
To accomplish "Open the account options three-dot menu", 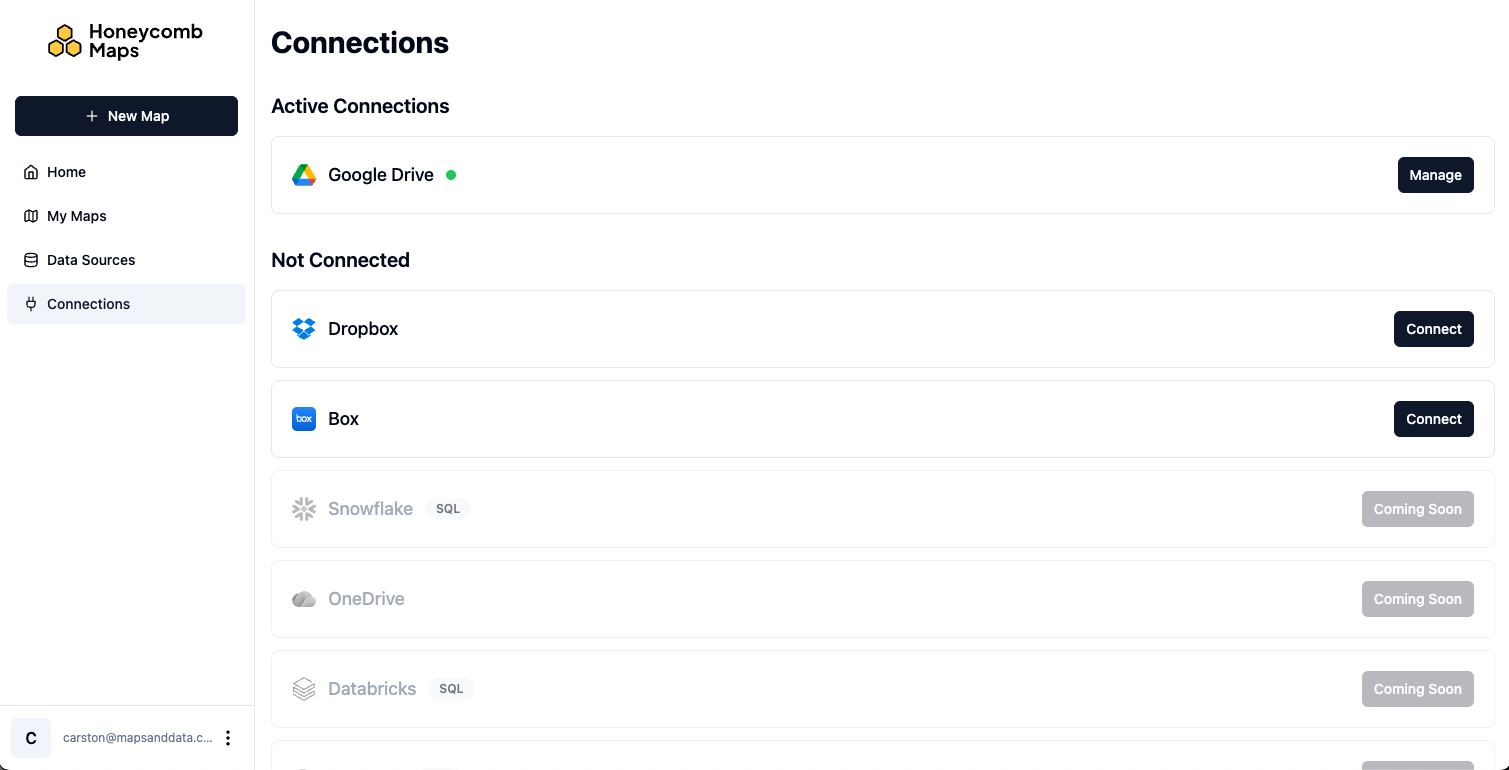I will coord(228,737).
